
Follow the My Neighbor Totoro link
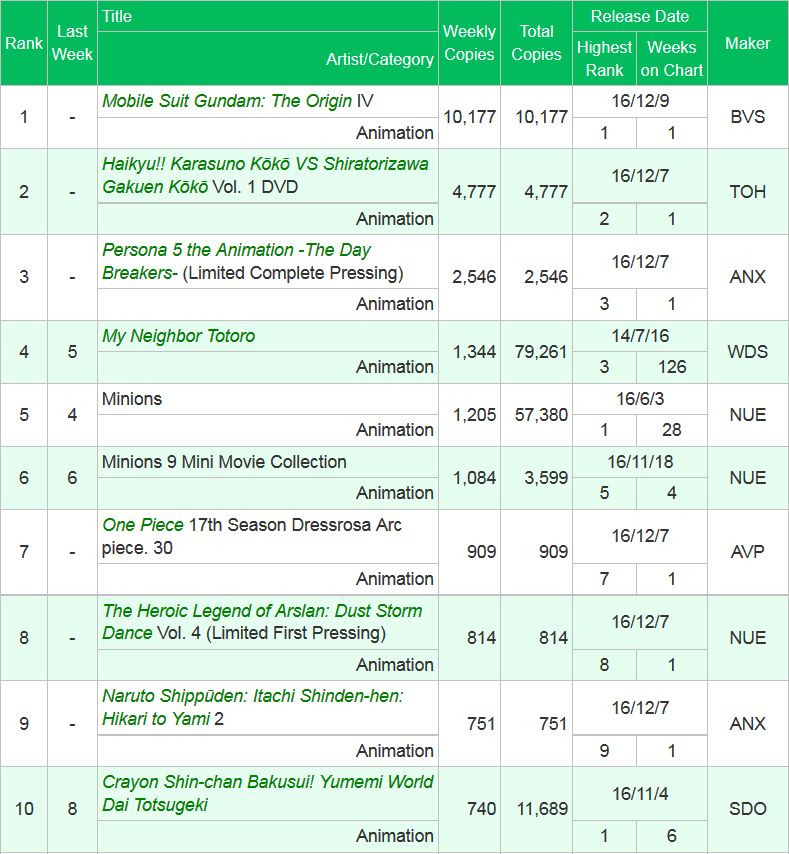click(x=178, y=336)
